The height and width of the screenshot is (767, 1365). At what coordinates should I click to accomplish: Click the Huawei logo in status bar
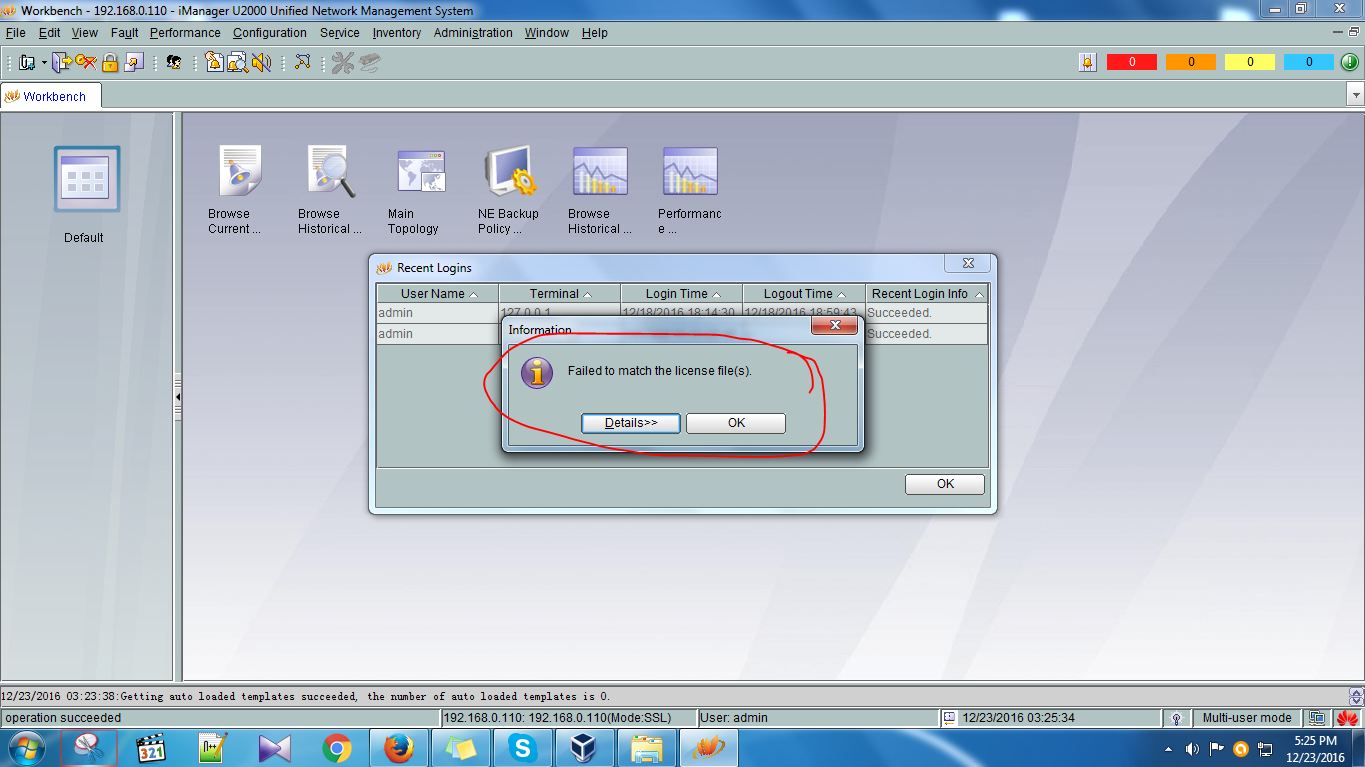click(1347, 718)
